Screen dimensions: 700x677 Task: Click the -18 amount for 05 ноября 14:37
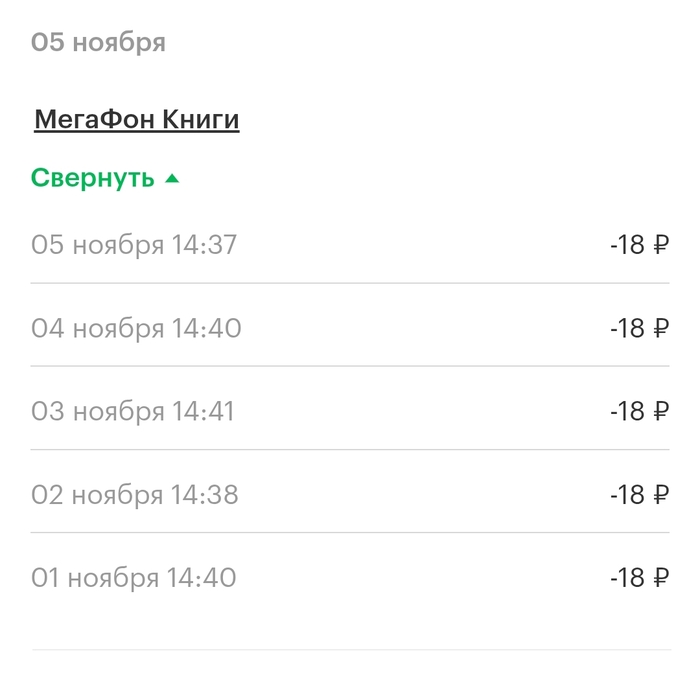(627, 245)
